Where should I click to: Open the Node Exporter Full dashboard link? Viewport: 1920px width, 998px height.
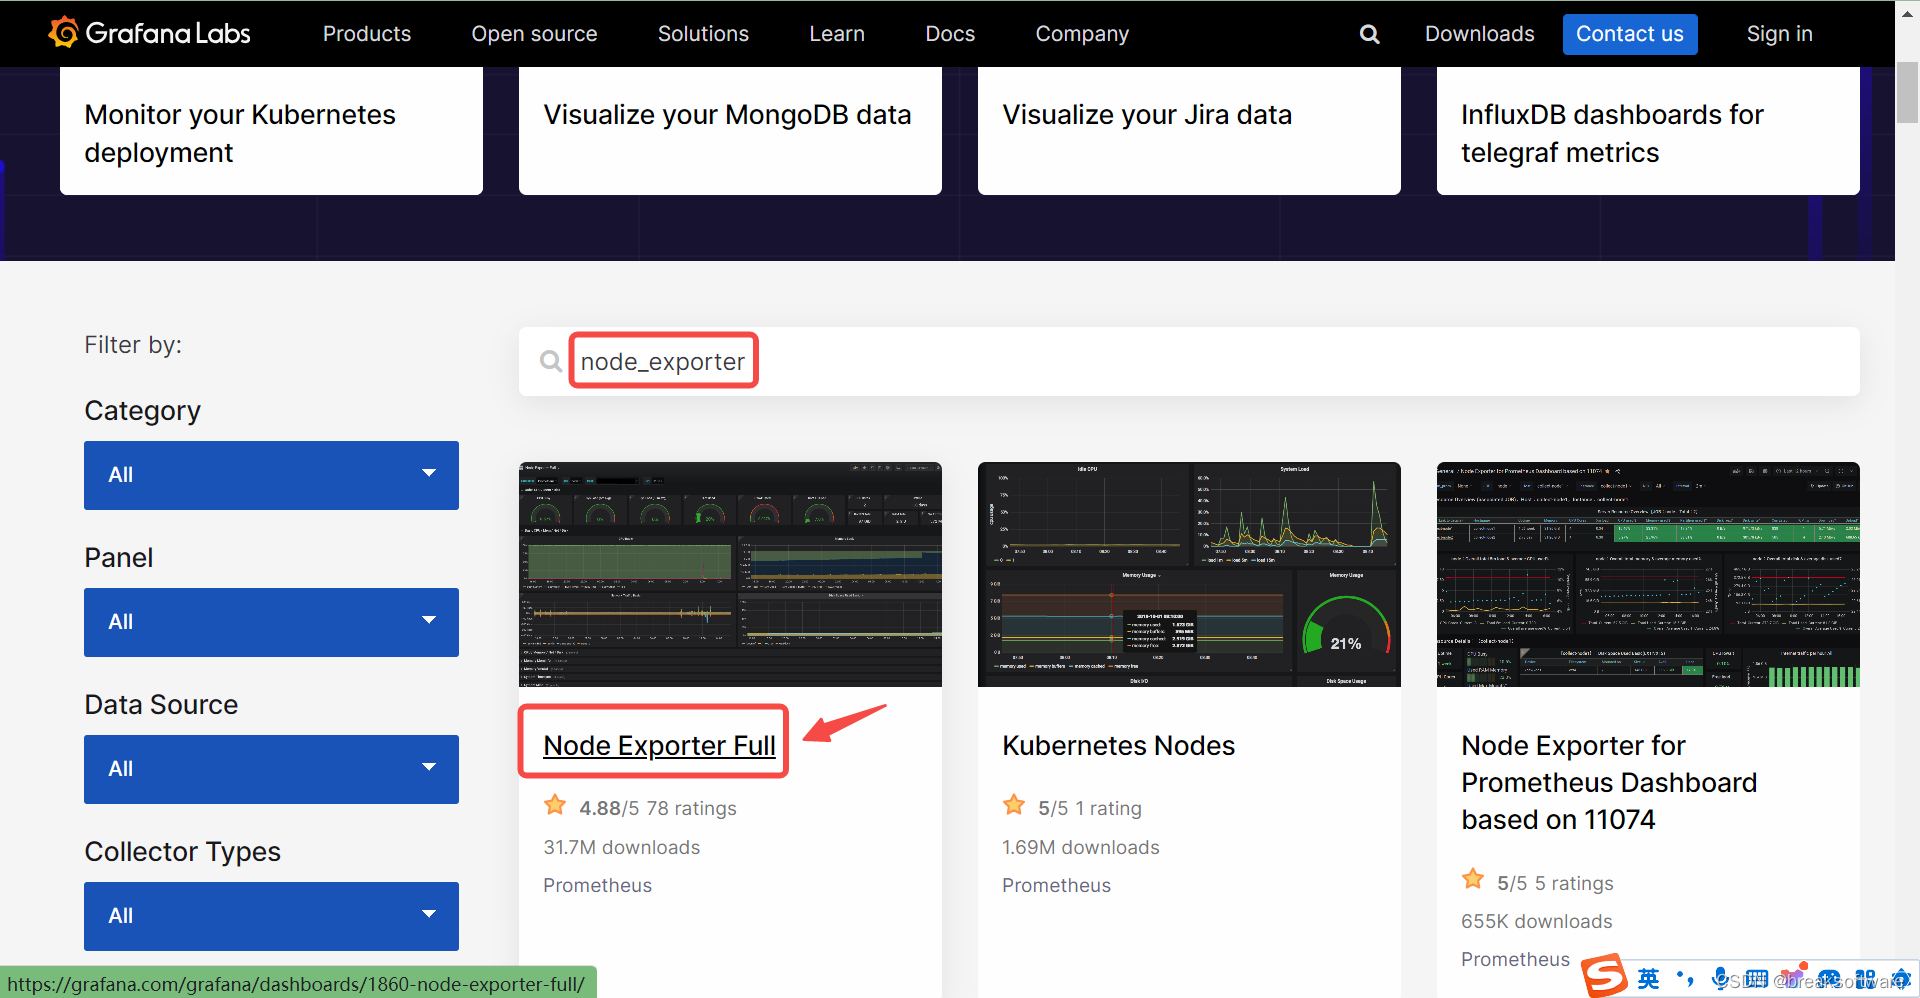point(659,746)
